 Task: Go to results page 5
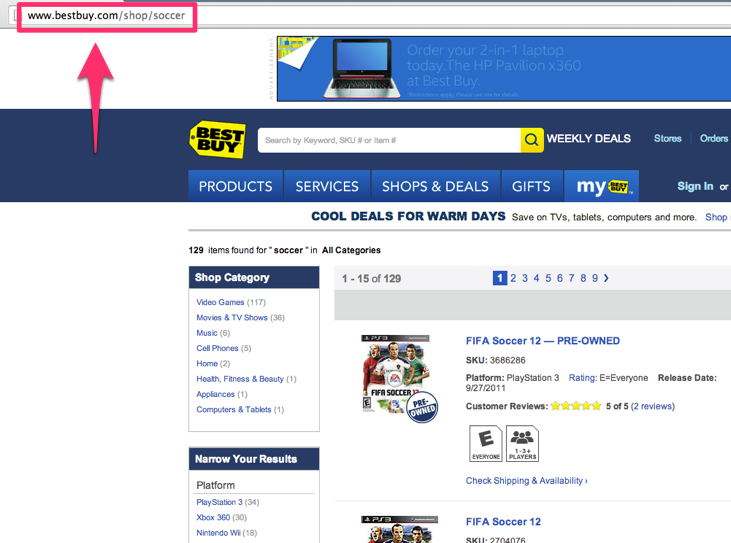[548, 278]
